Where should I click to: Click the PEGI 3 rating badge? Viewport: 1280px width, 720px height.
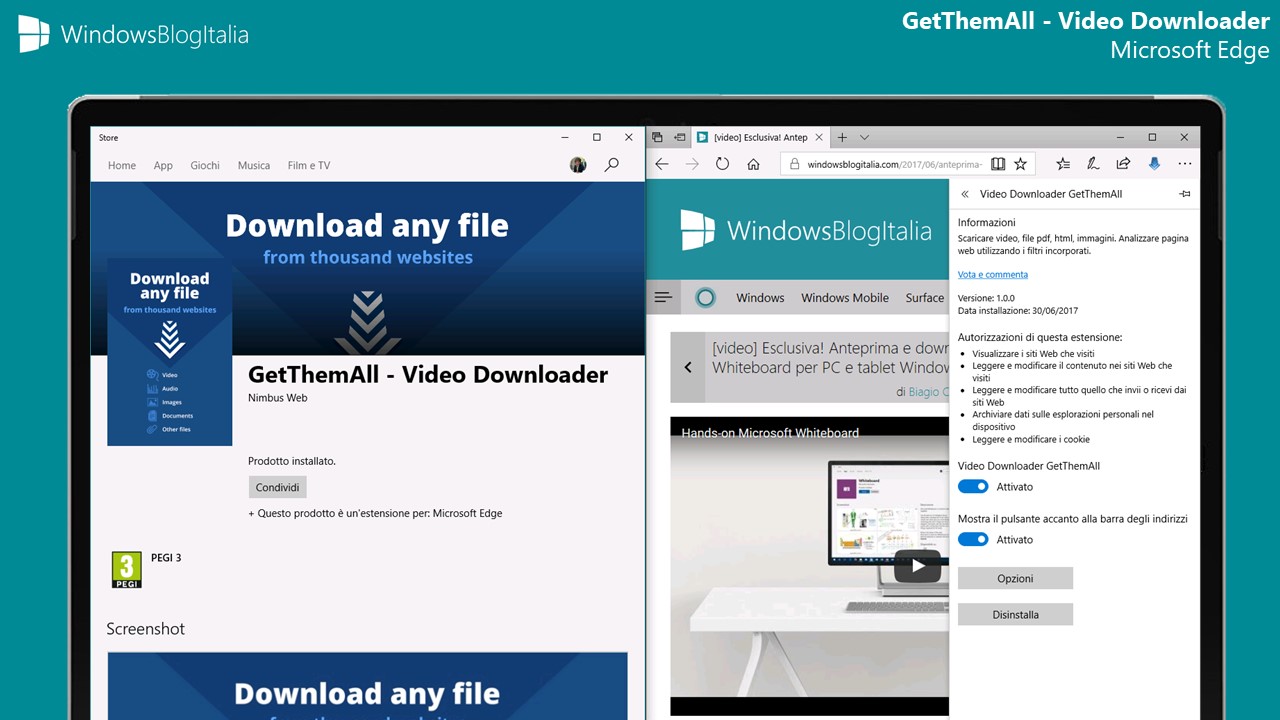pyautogui.click(x=126, y=569)
